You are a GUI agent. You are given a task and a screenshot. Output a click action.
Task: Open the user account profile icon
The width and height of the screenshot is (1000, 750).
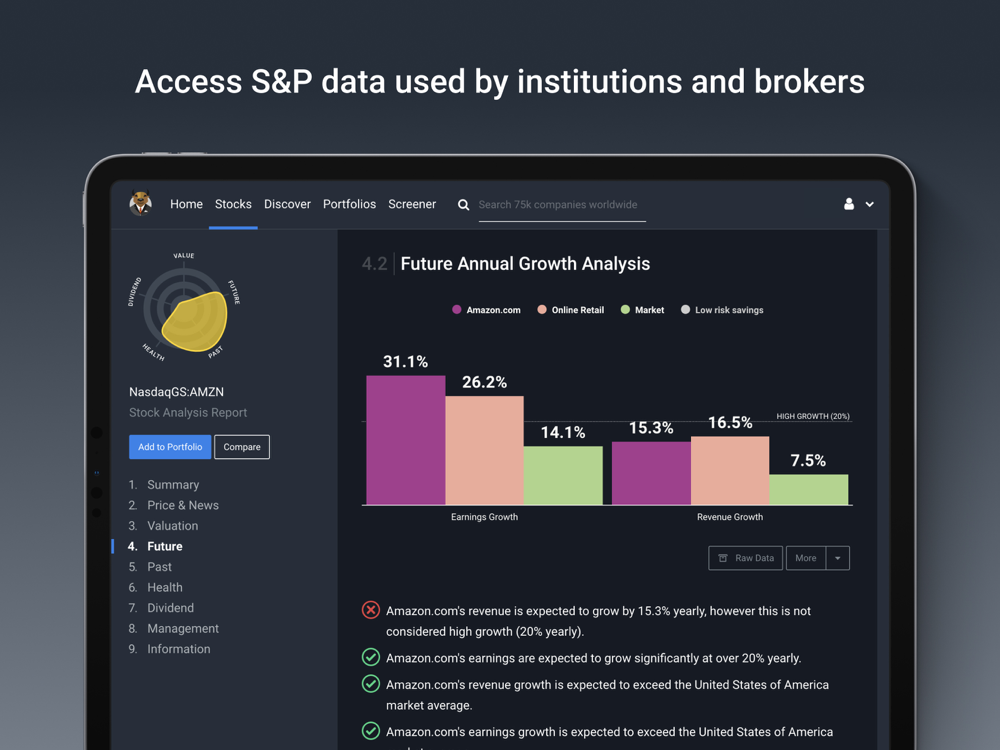(x=849, y=204)
